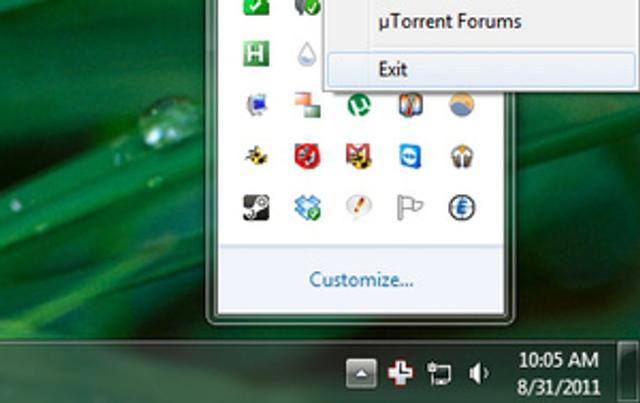This screenshot has height=403, width=640.
Task: Open µTorrent Forums menu entry
Action: [450, 22]
